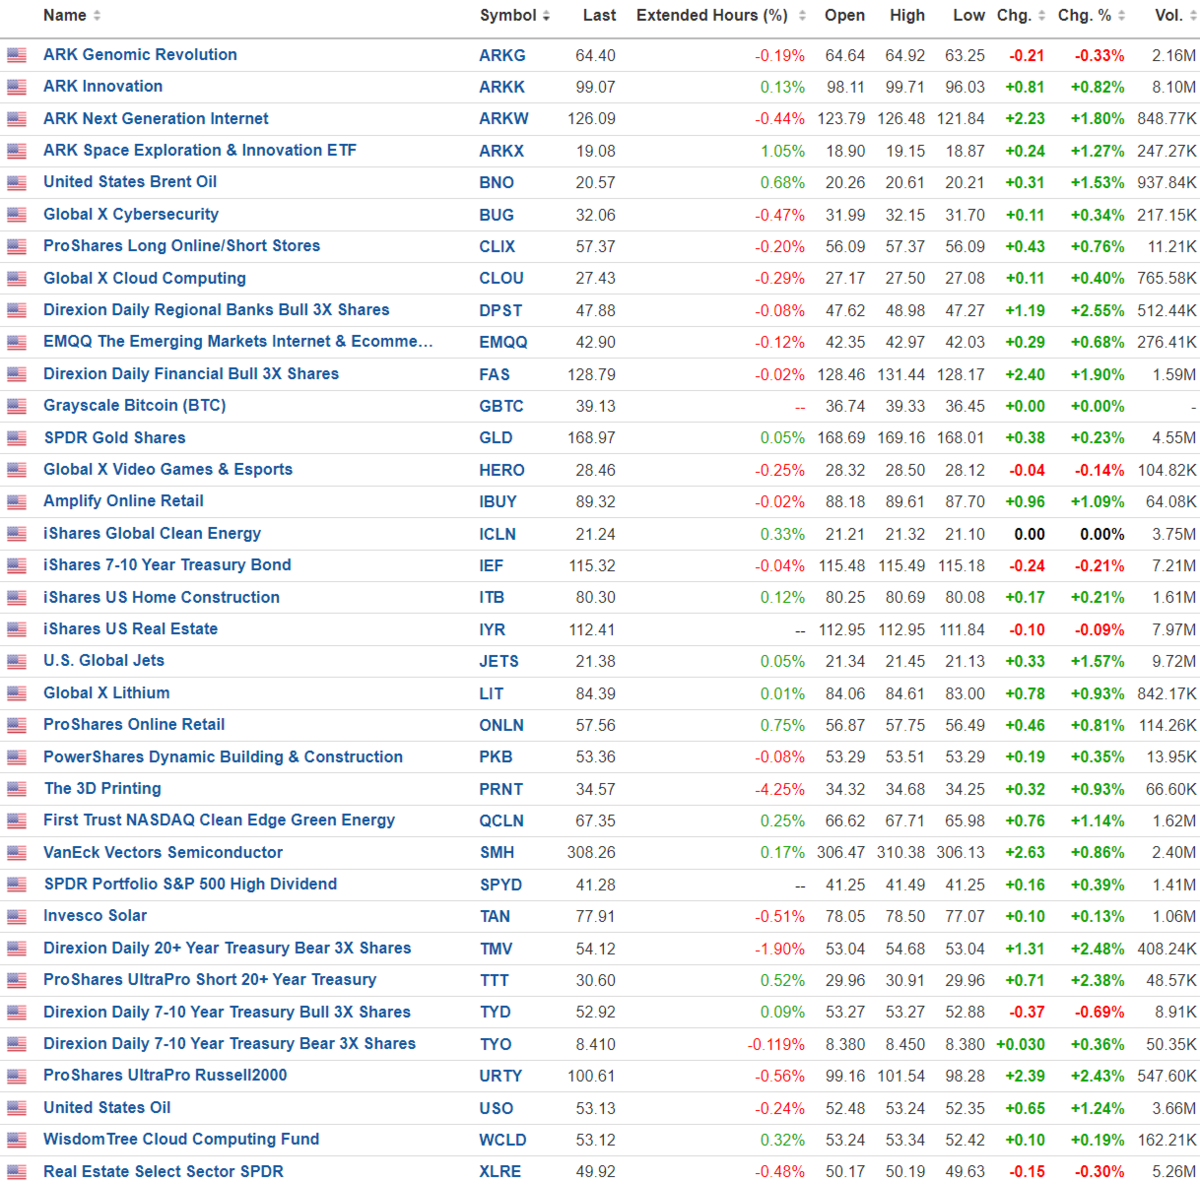Screen dimensions: 1200x1181
Task: Open Direxion Daily Regional Banks Bull 3X
Action: [216, 310]
